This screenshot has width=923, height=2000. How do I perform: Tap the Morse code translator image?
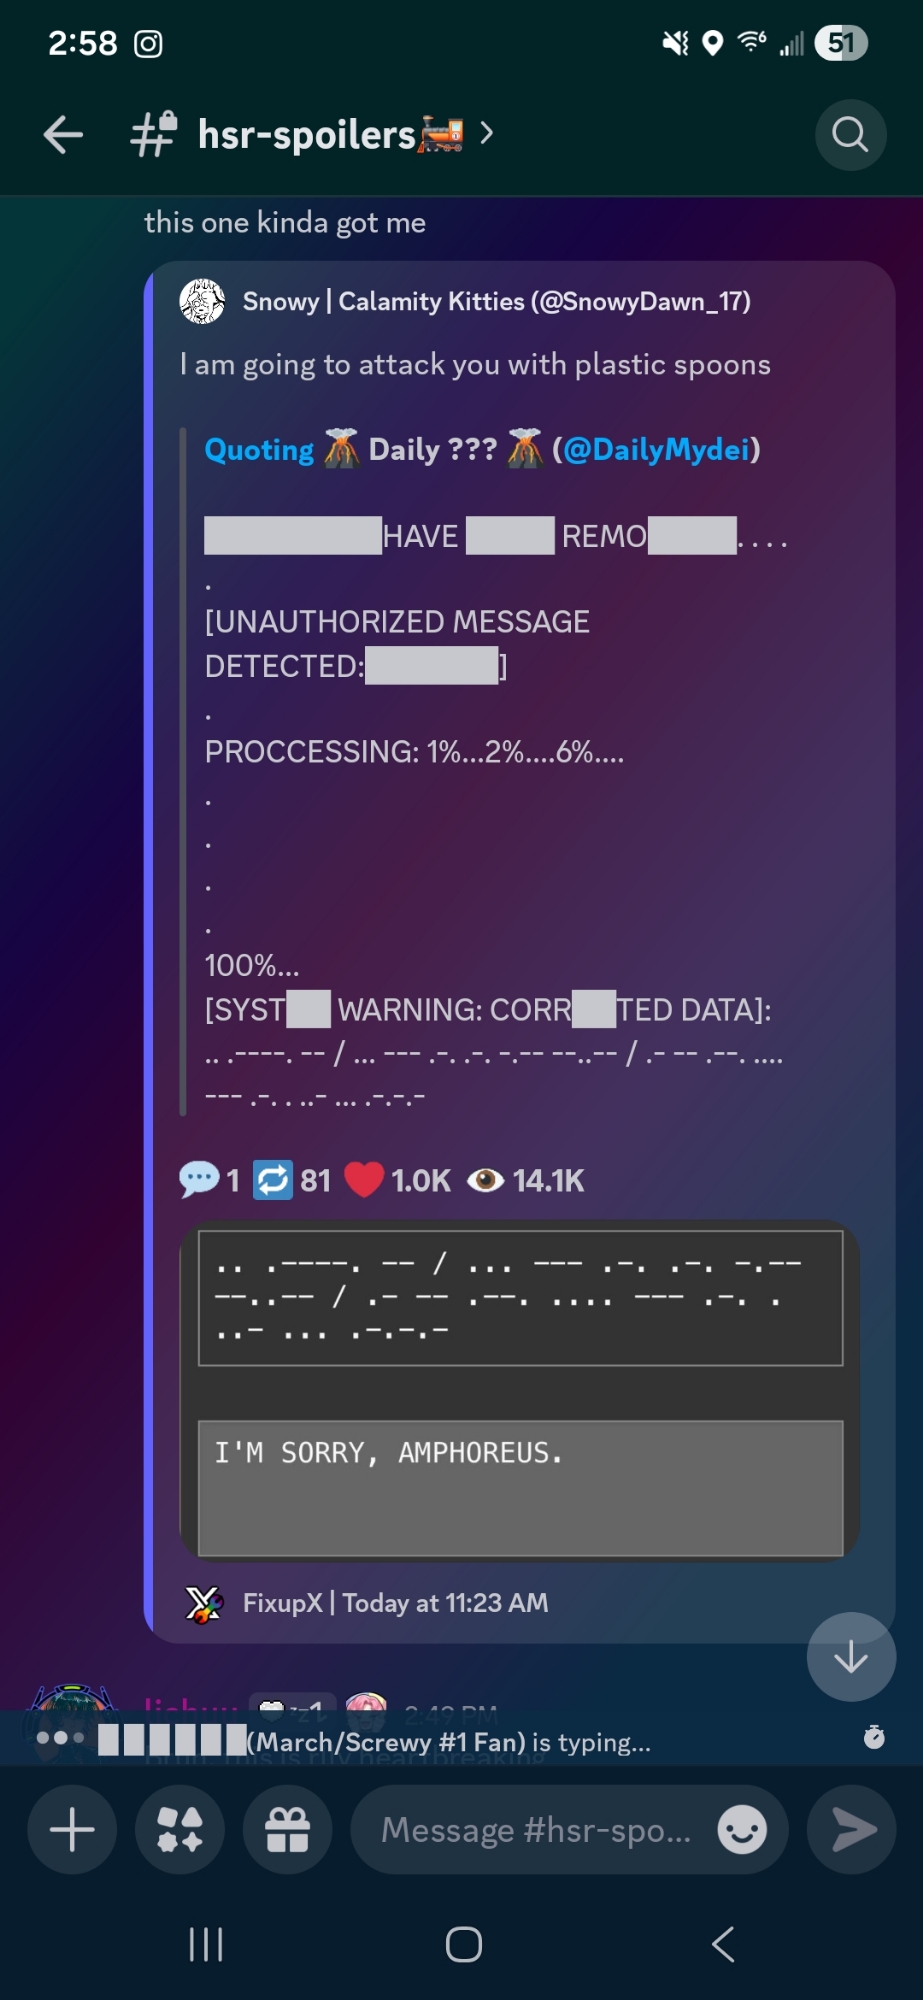[x=520, y=1390]
